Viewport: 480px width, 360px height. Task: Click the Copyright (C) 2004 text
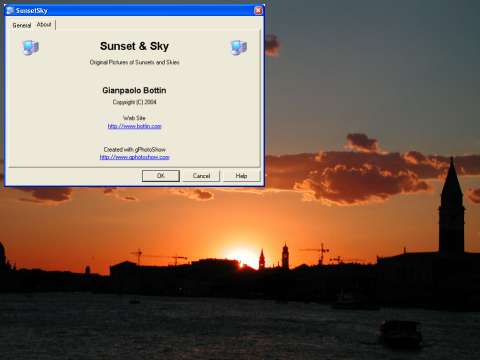[134, 102]
